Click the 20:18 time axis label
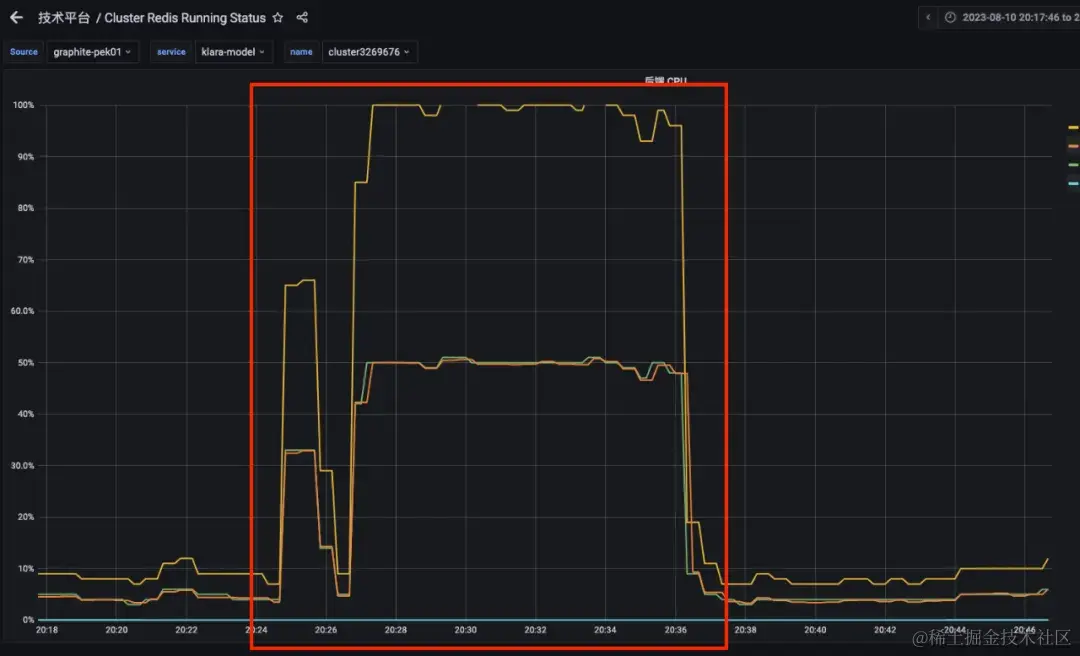Viewport: 1080px width, 656px height. pyautogui.click(x=47, y=630)
